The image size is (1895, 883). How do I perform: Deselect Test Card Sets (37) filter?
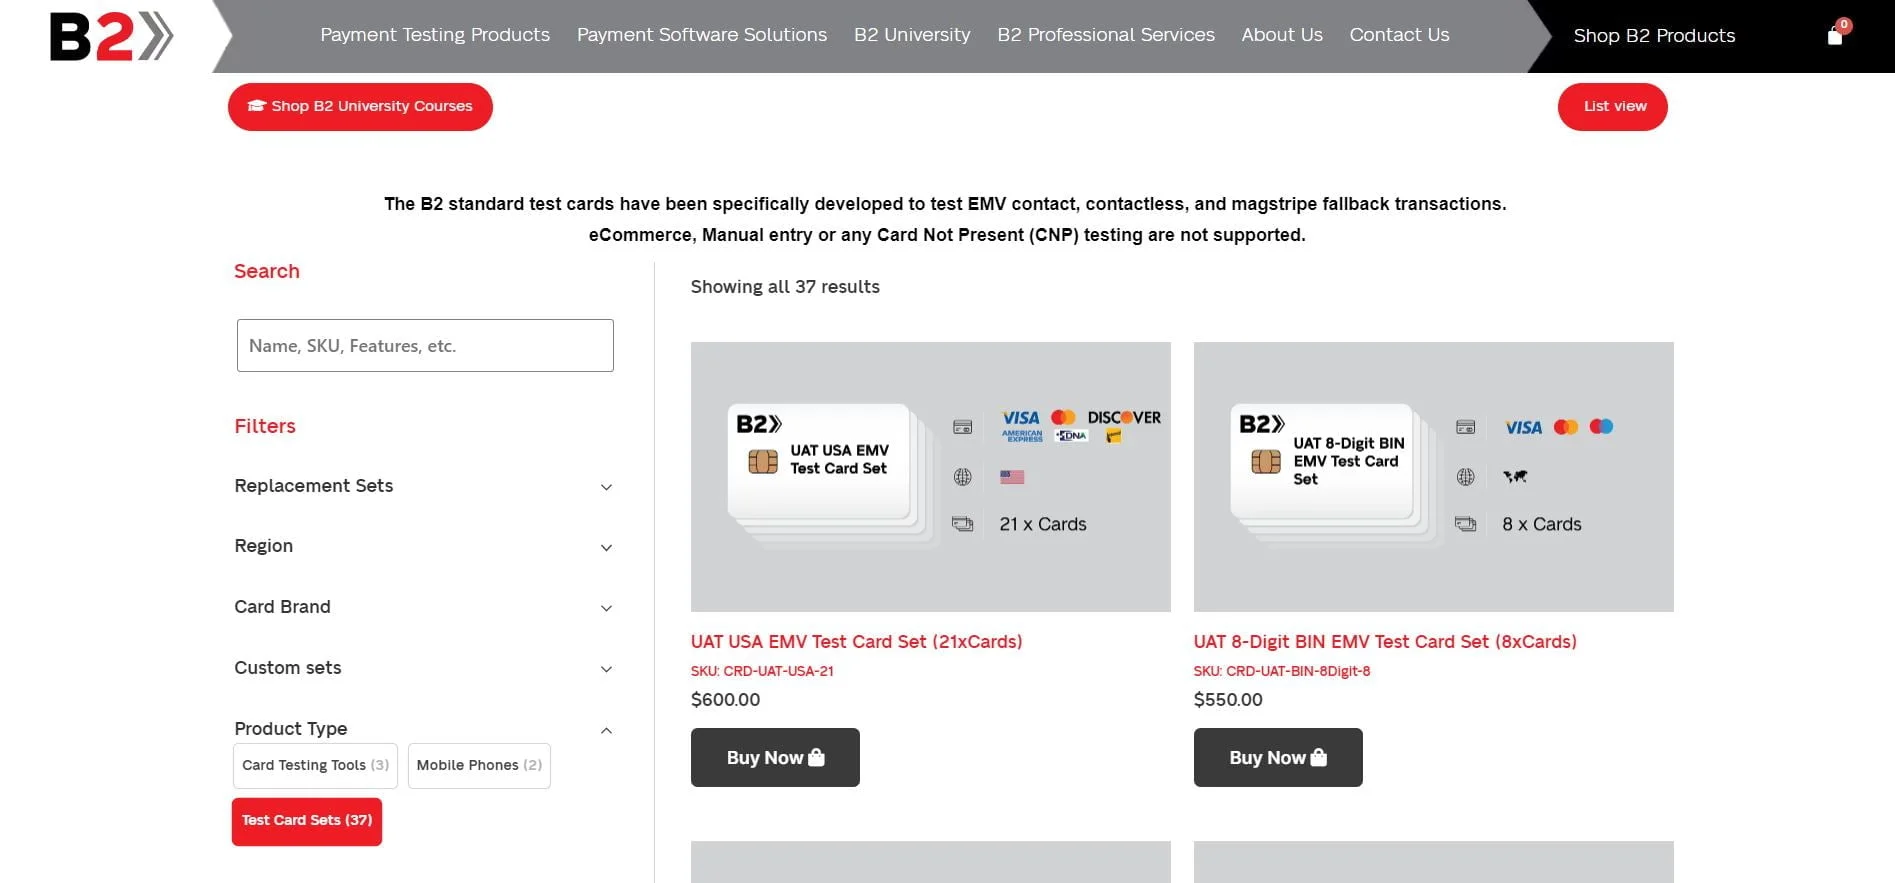tap(307, 821)
